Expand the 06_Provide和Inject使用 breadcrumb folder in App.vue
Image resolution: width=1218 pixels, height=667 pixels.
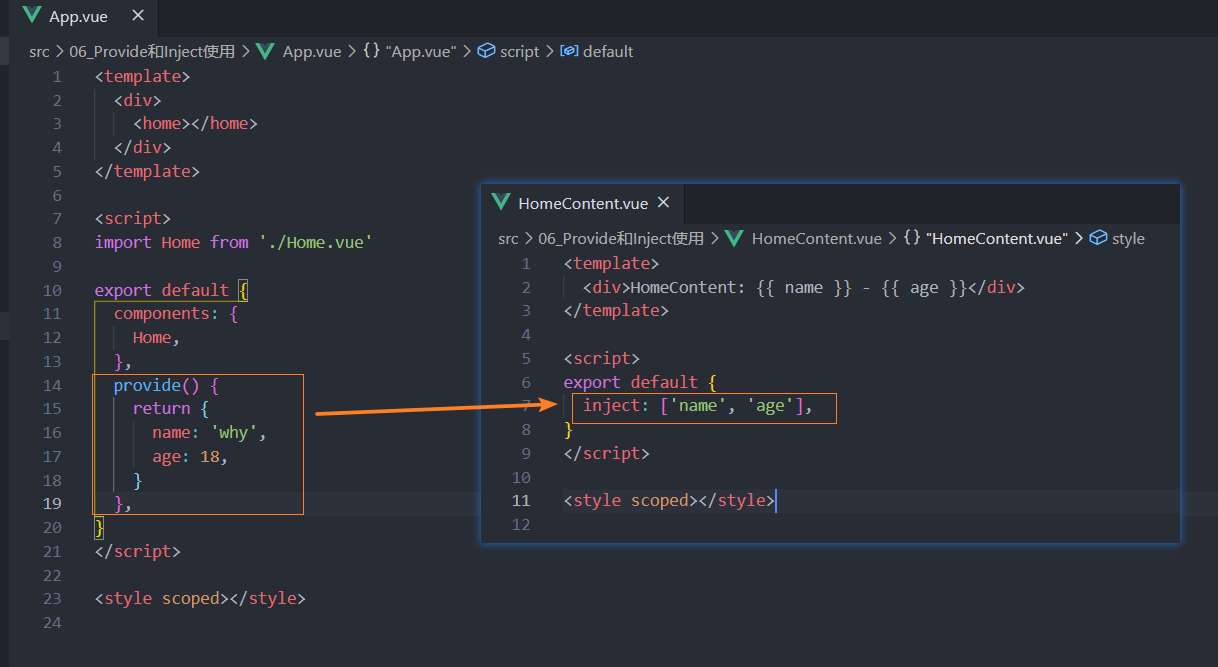(x=152, y=51)
